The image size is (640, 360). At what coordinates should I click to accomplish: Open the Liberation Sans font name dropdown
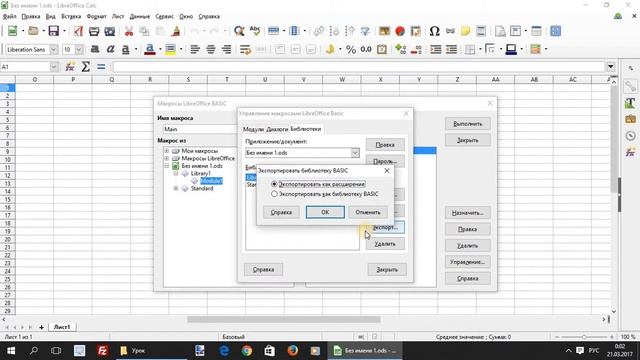click(x=53, y=49)
